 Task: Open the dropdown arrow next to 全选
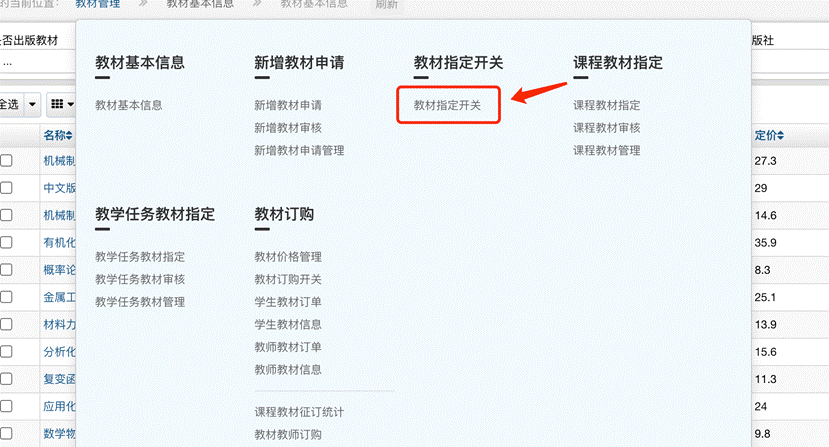[32, 104]
